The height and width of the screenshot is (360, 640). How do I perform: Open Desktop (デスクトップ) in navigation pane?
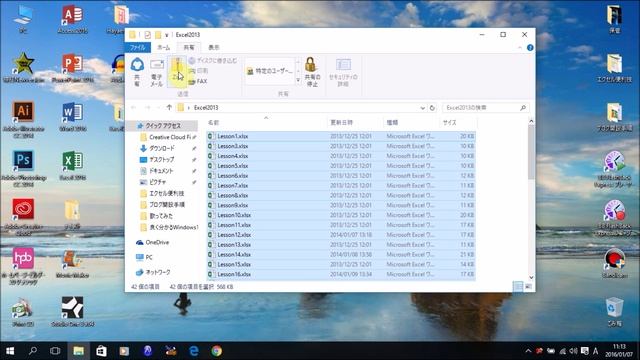coord(162,160)
